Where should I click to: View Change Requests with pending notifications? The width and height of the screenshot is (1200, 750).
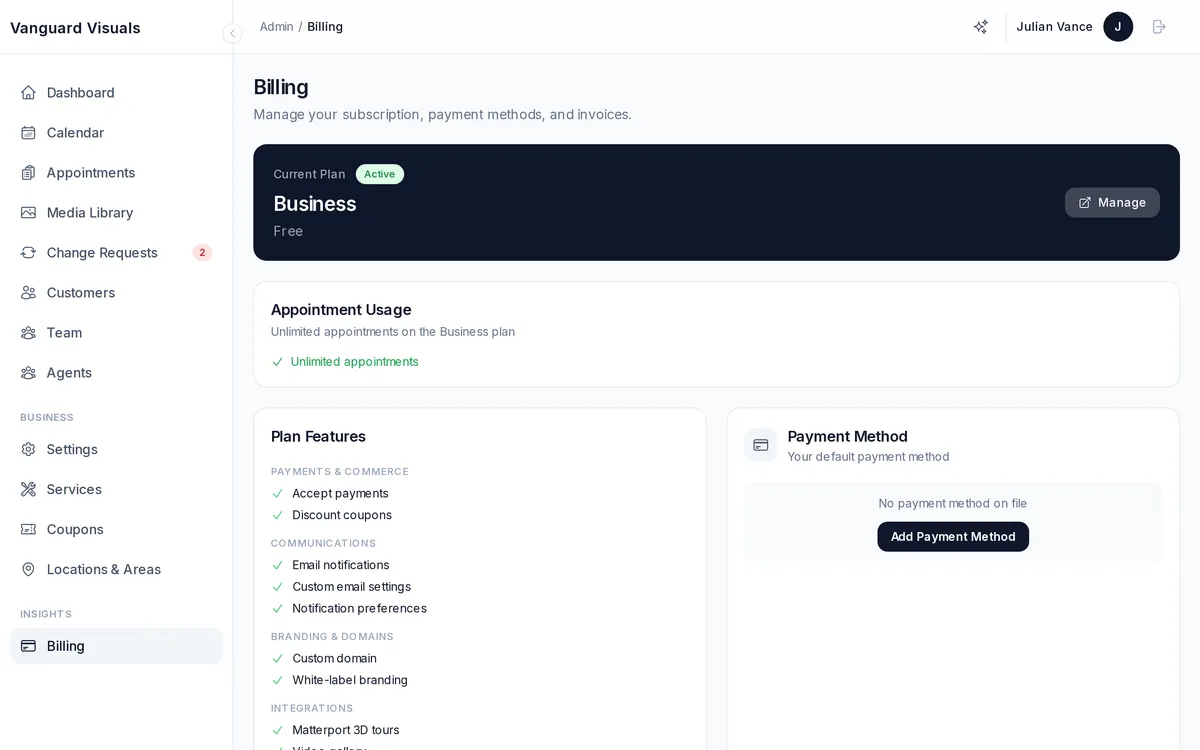(101, 252)
